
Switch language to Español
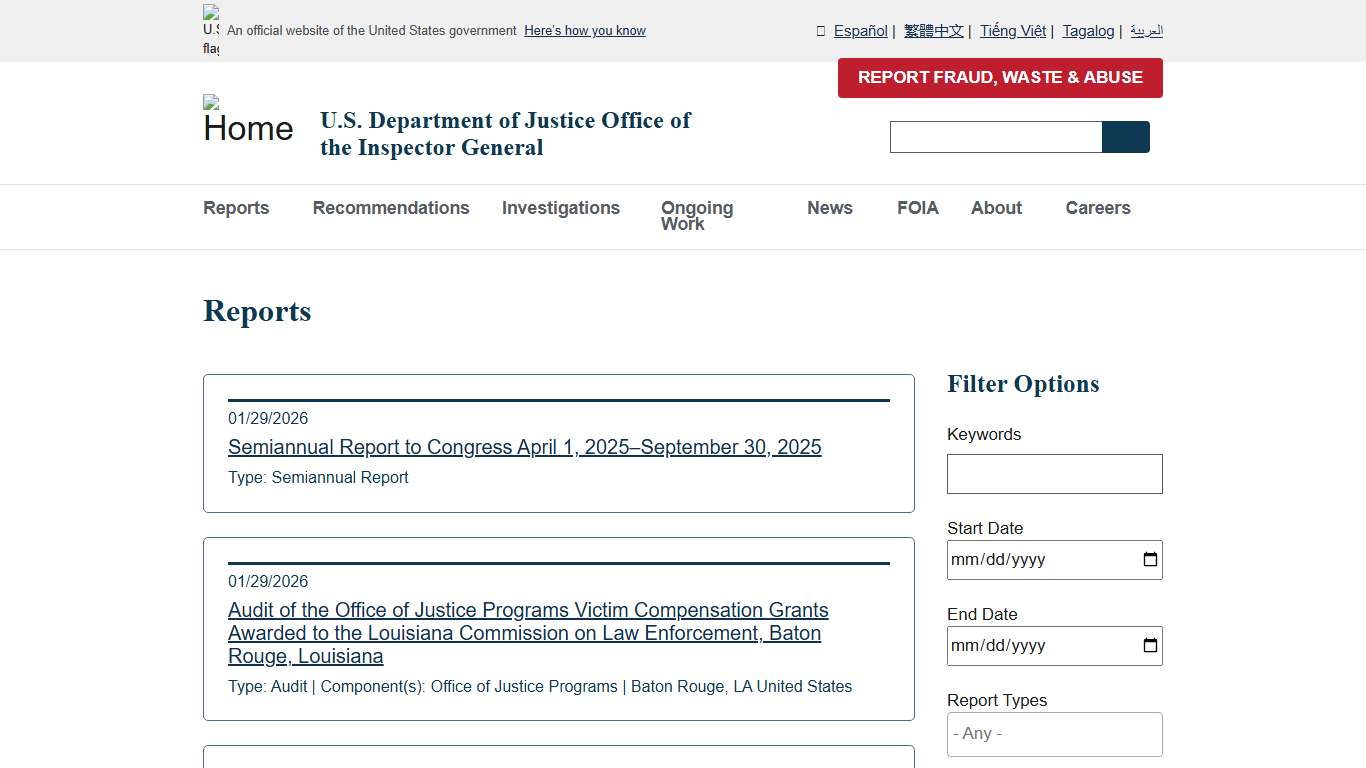(860, 31)
